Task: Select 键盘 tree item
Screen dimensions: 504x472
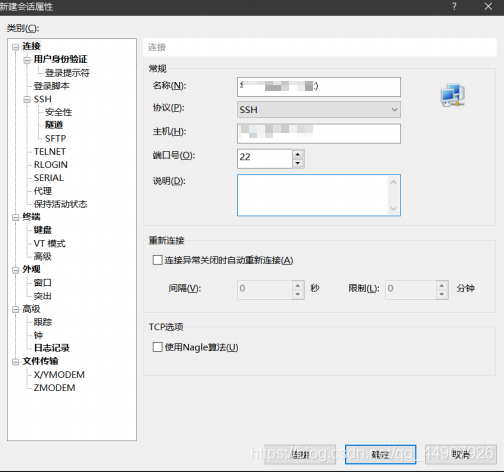Action: (x=43, y=230)
